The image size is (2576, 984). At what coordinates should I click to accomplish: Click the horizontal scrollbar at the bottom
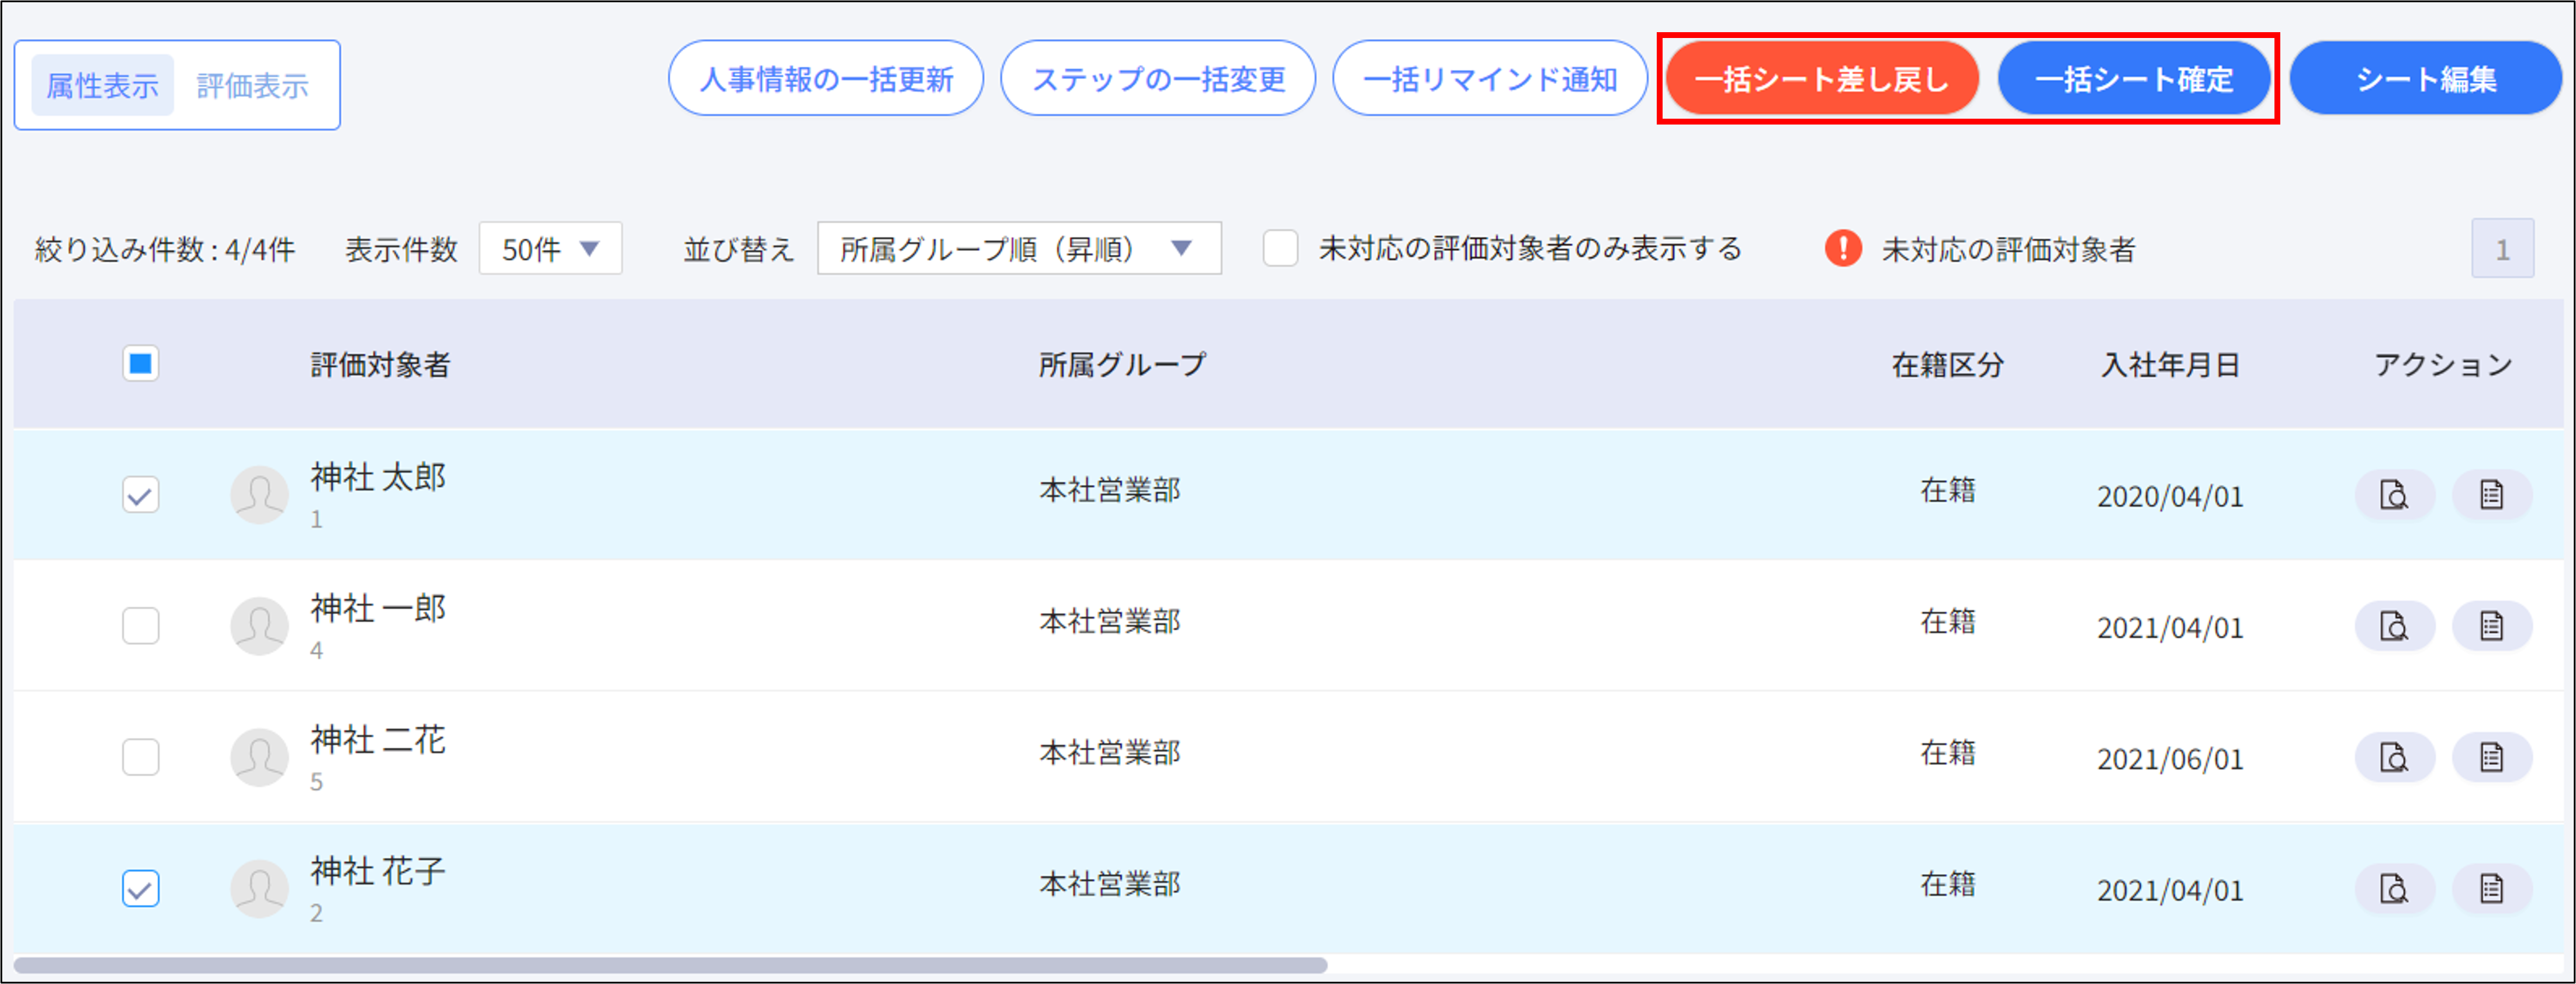[x=670, y=966]
